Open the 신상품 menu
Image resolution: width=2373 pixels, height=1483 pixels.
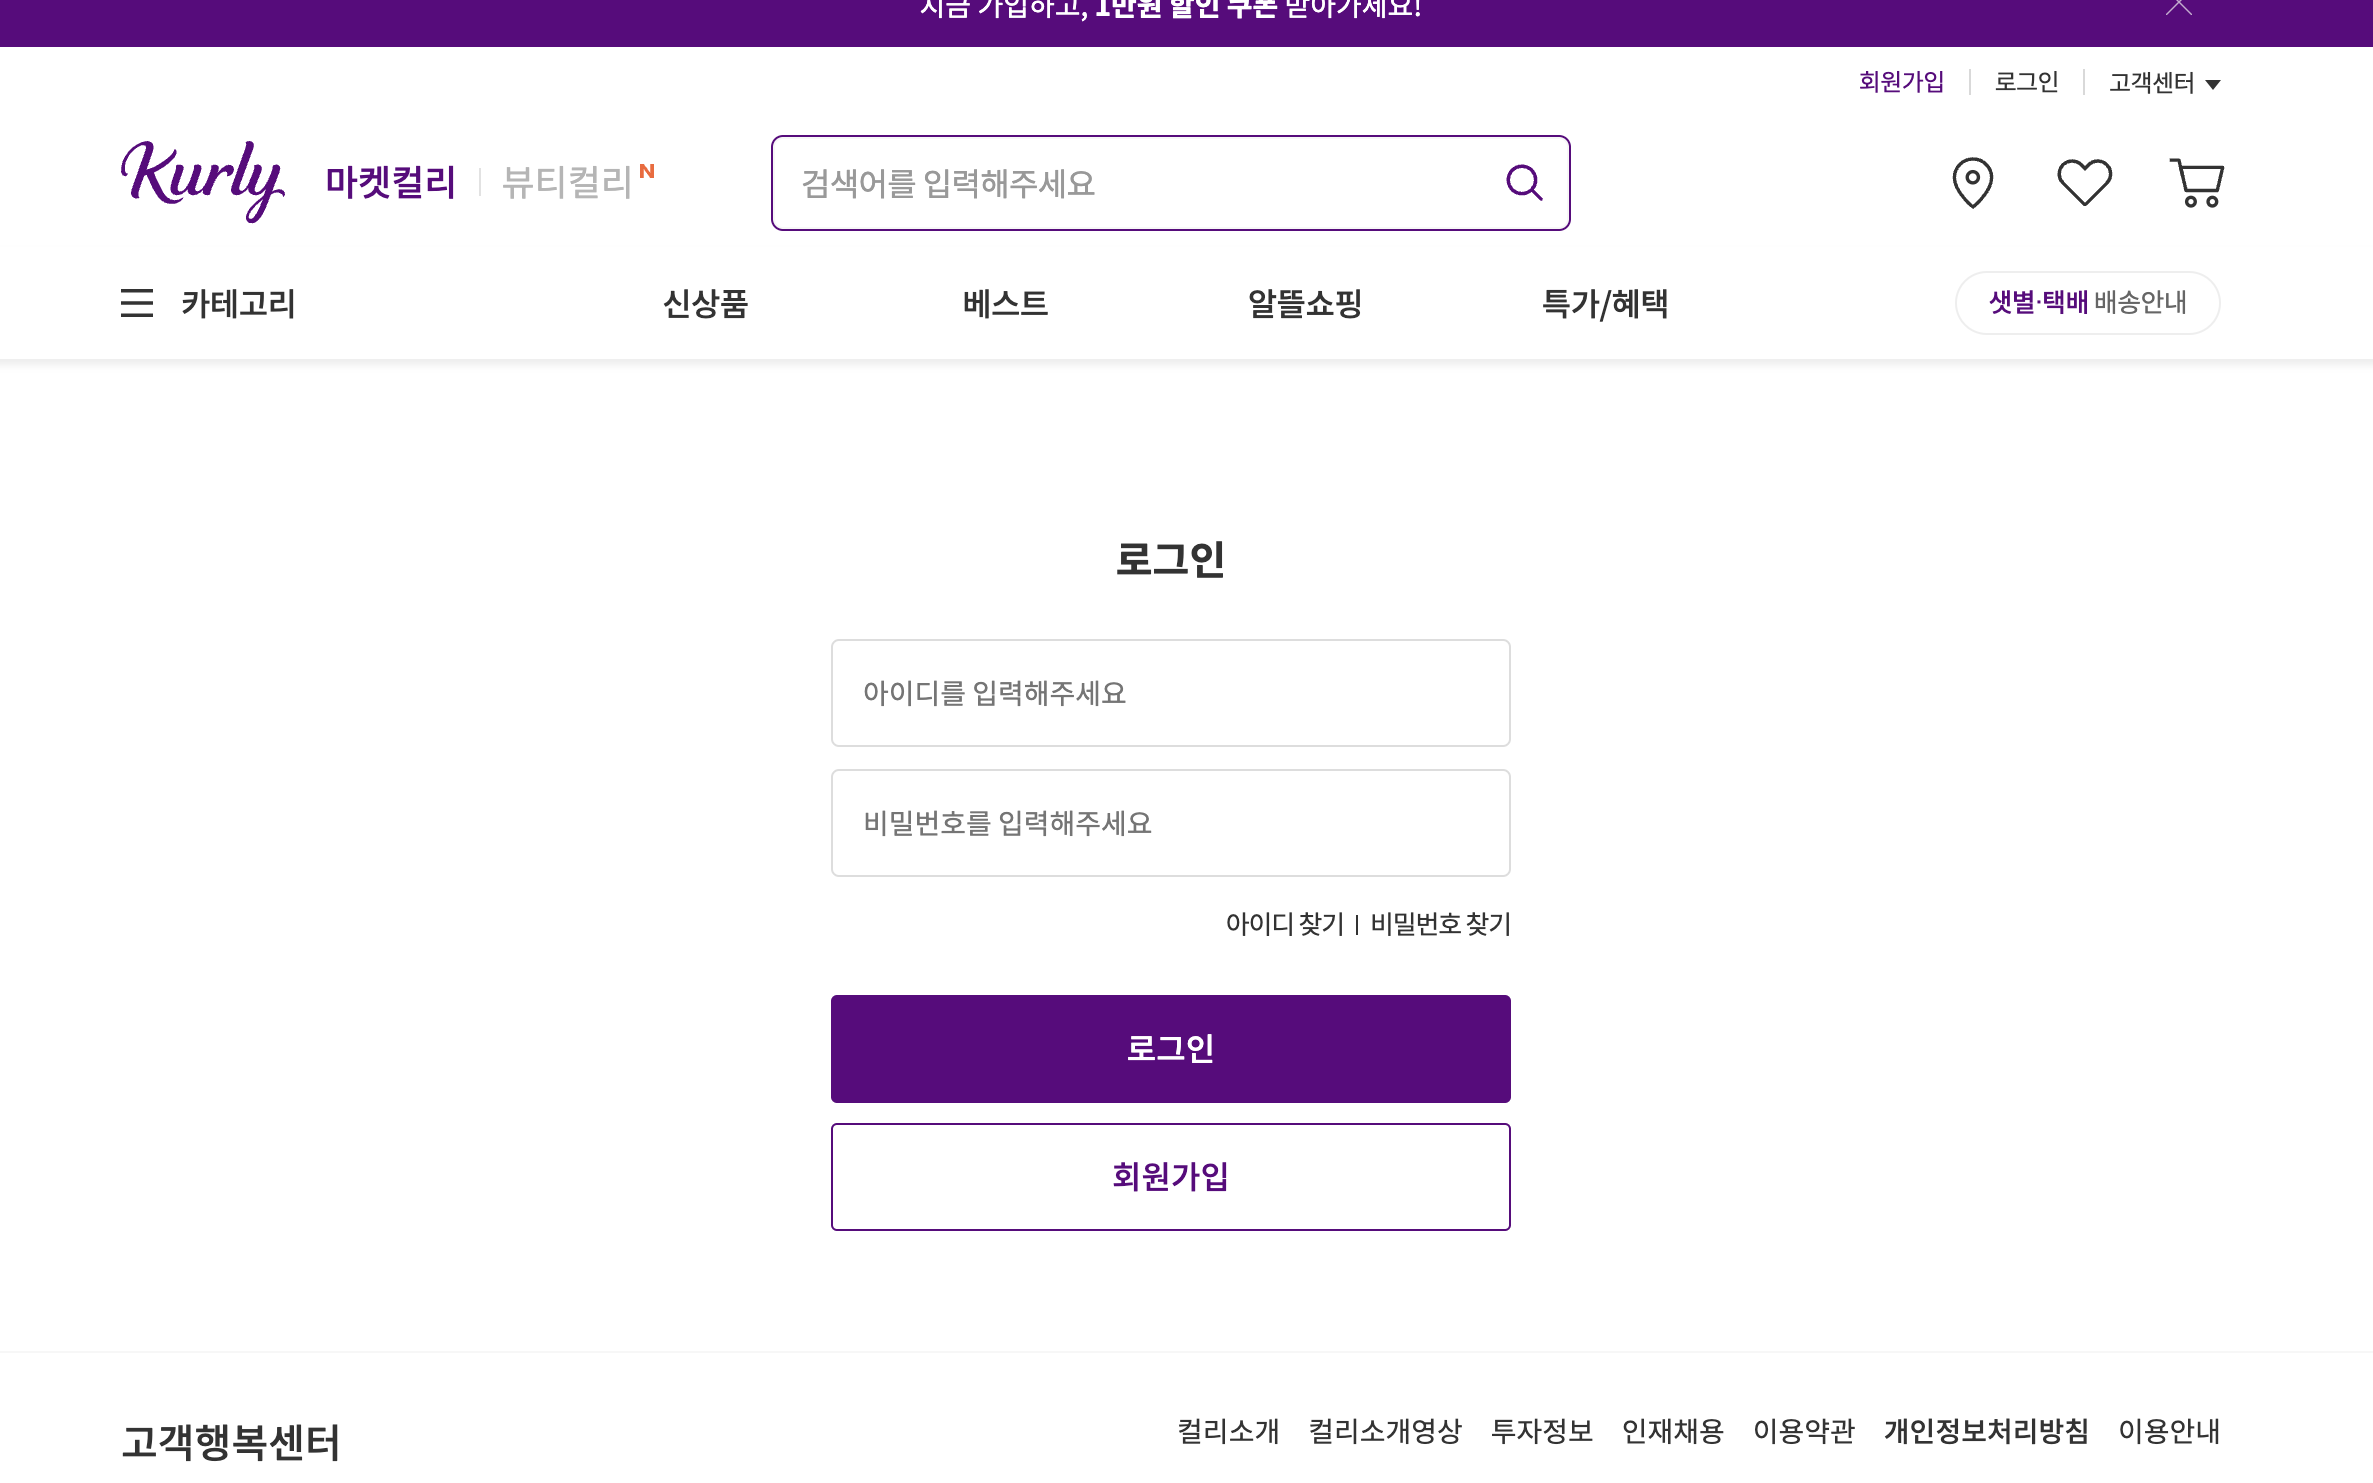point(705,303)
